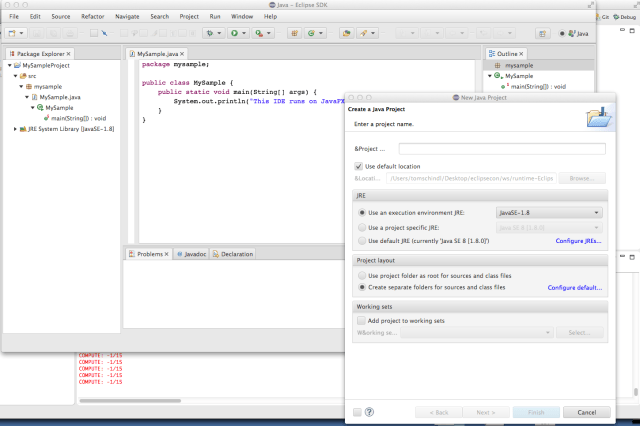Expand the JRE System Library node

(x=15, y=128)
